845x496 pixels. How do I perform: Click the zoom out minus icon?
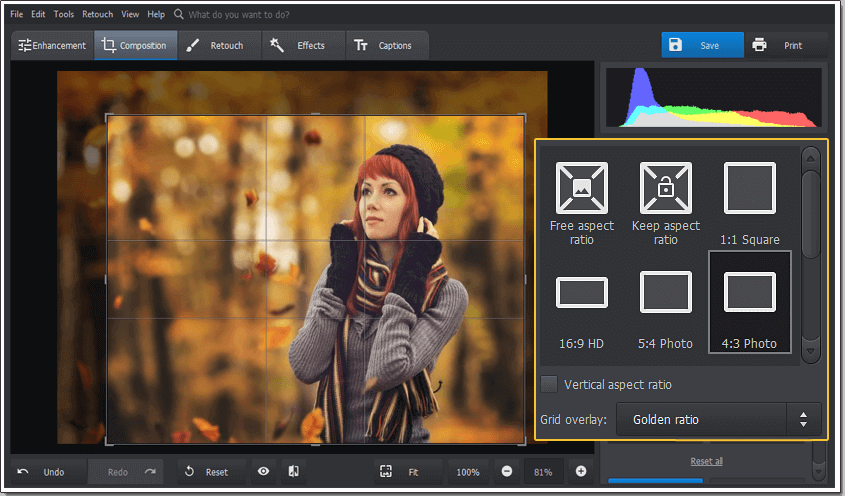(507, 471)
